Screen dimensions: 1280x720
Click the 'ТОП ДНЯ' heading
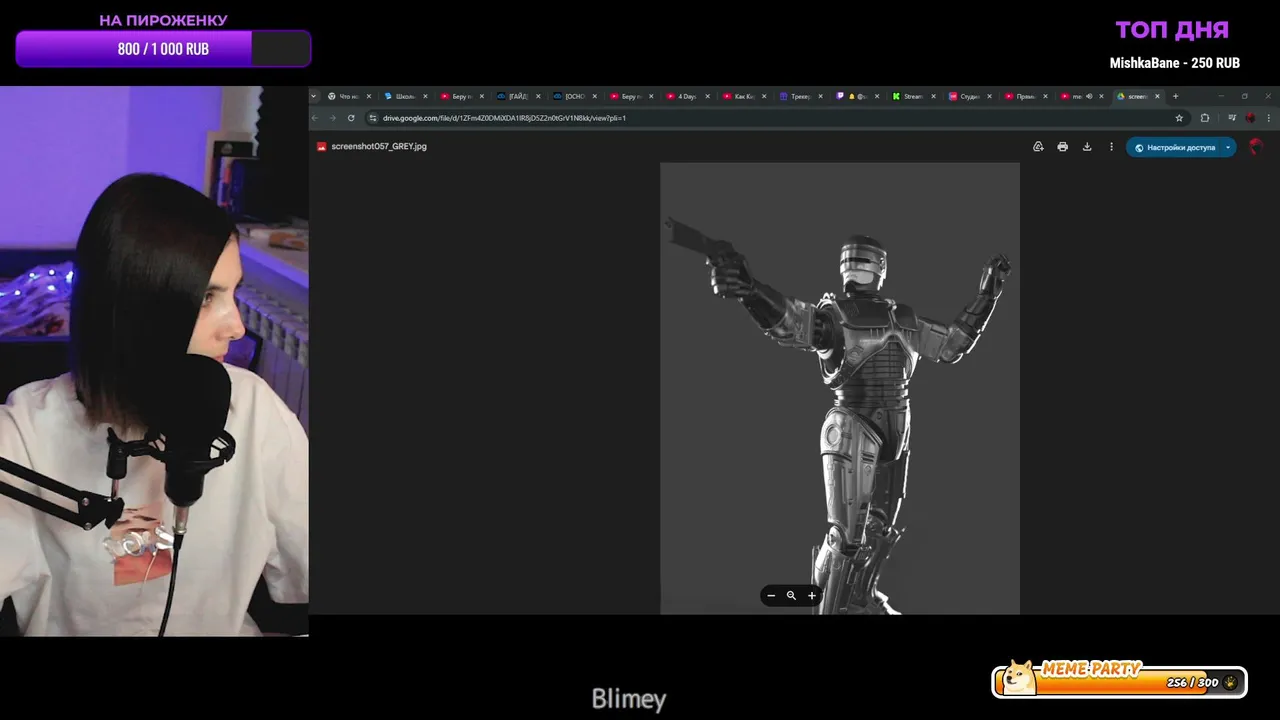point(1172,30)
